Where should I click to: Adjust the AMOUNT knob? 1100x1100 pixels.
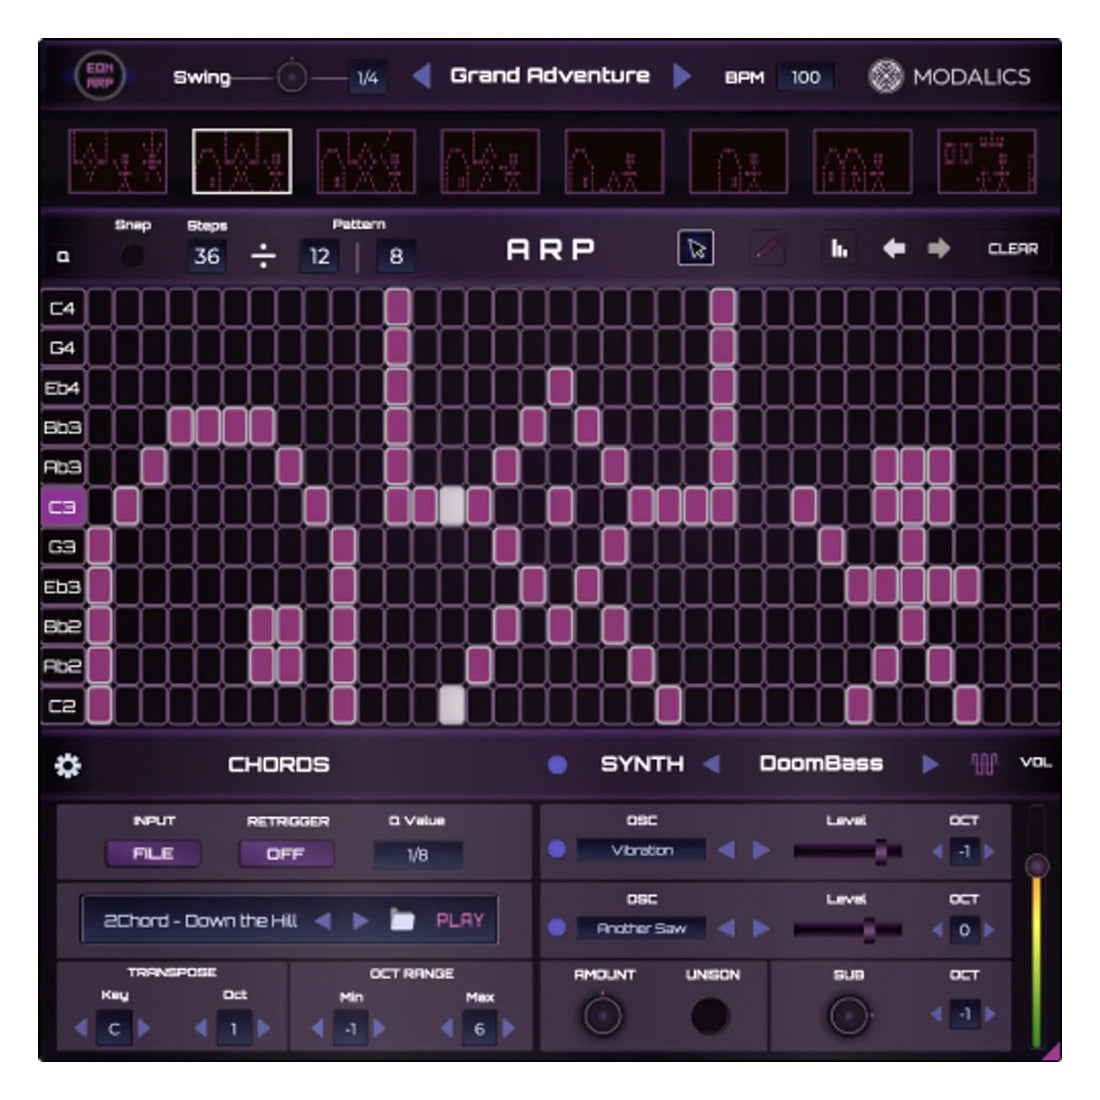point(603,1015)
